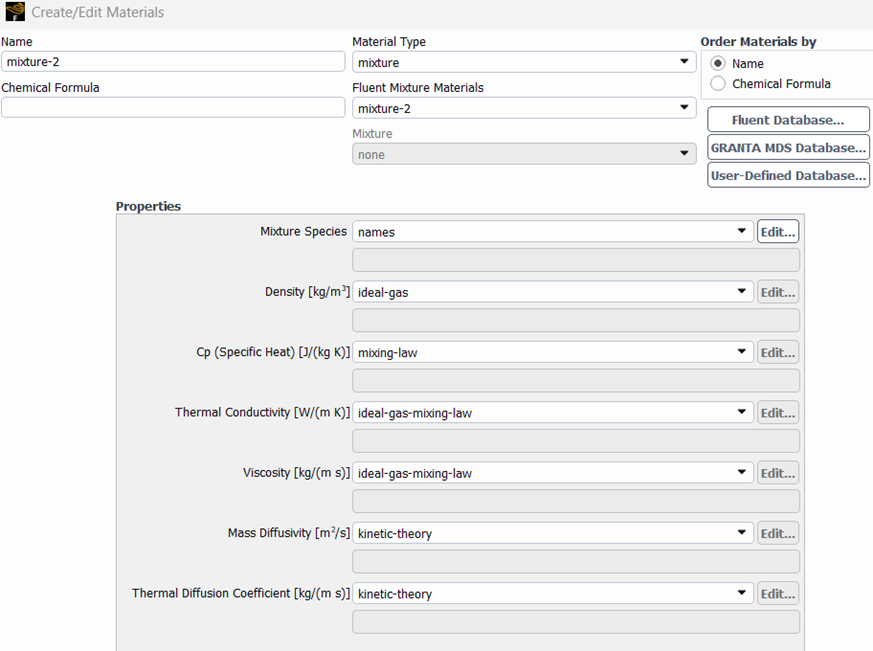Open the Mixture Species dropdown

(552, 232)
